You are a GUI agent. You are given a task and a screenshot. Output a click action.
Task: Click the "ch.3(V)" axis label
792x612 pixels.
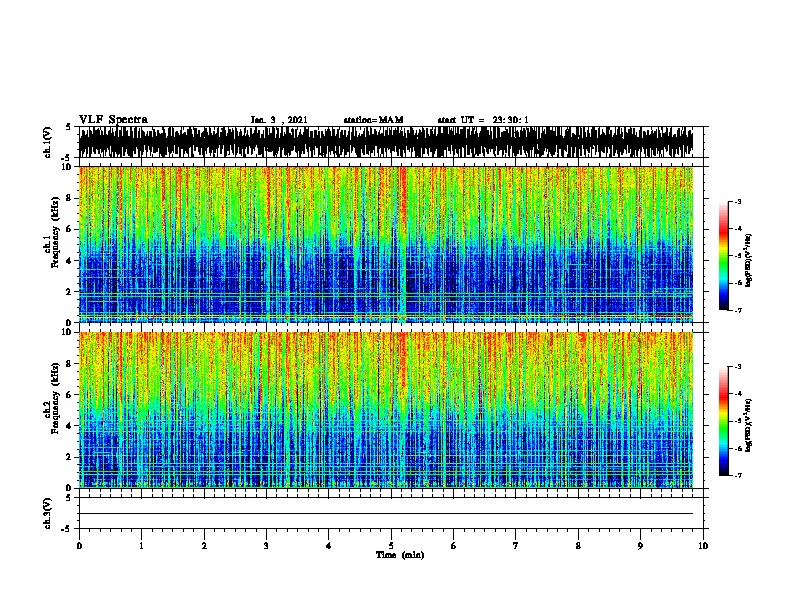coord(47,513)
